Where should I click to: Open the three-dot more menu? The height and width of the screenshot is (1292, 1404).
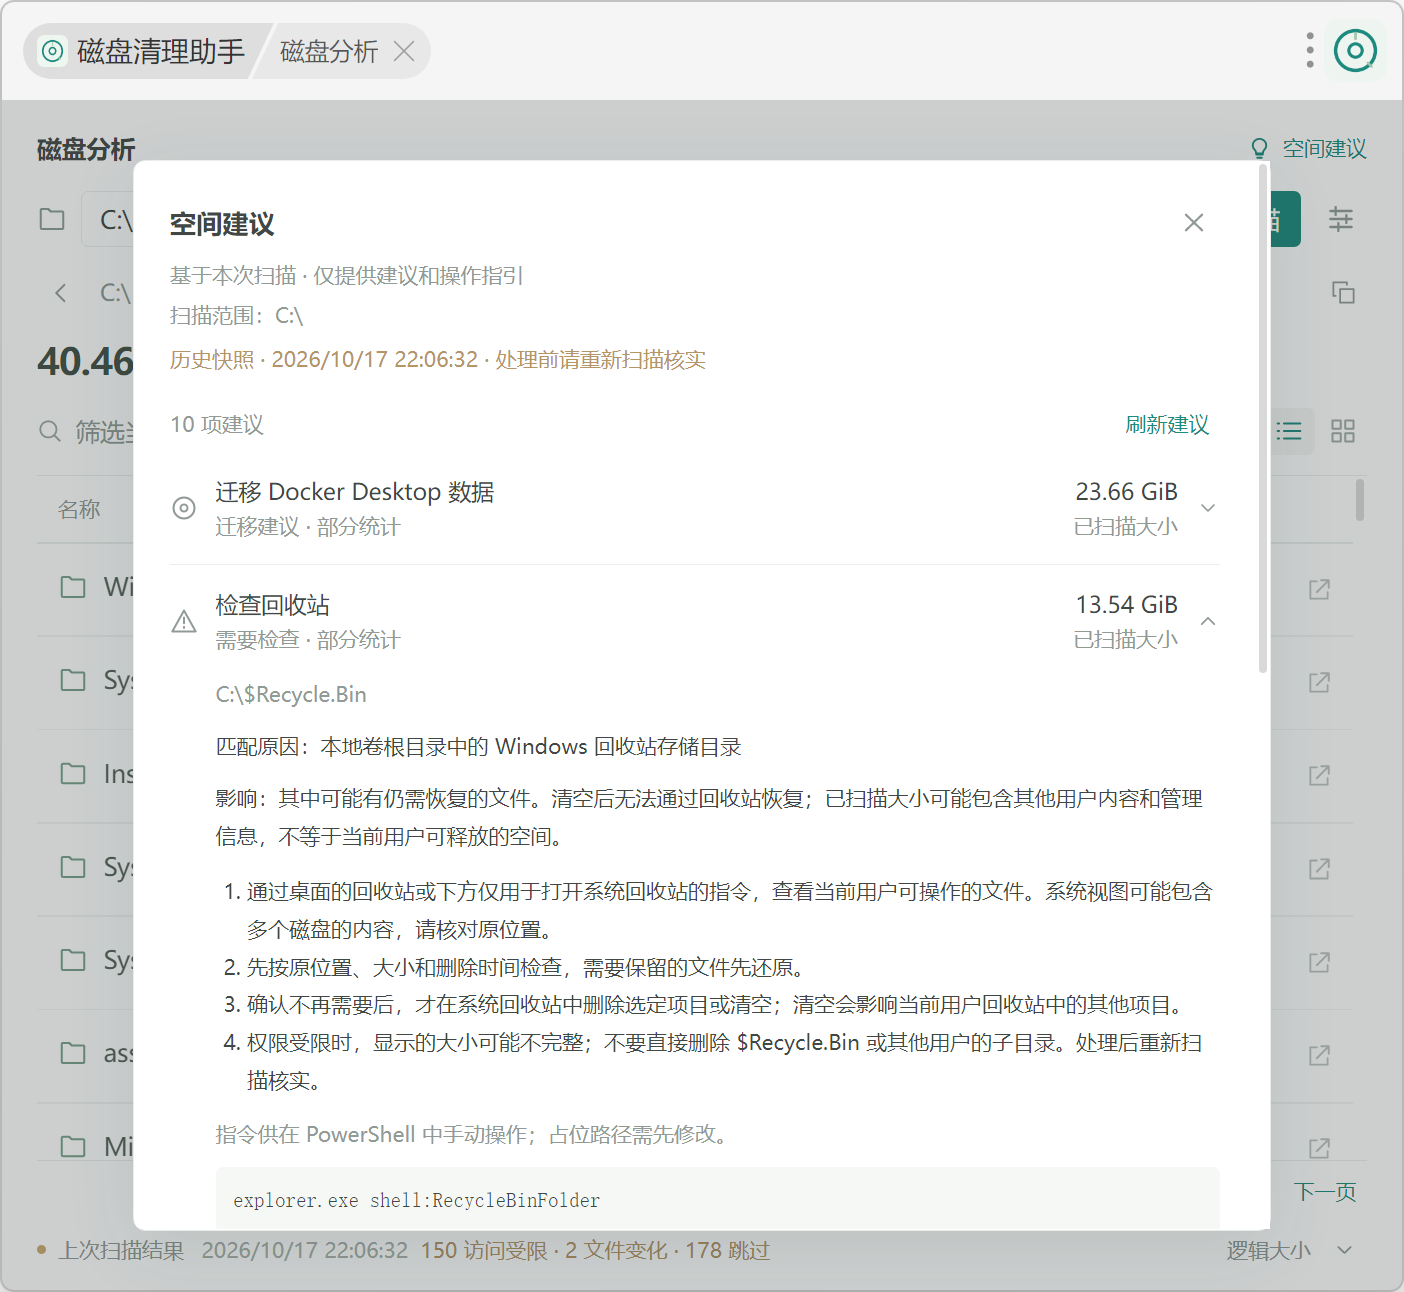click(1310, 50)
